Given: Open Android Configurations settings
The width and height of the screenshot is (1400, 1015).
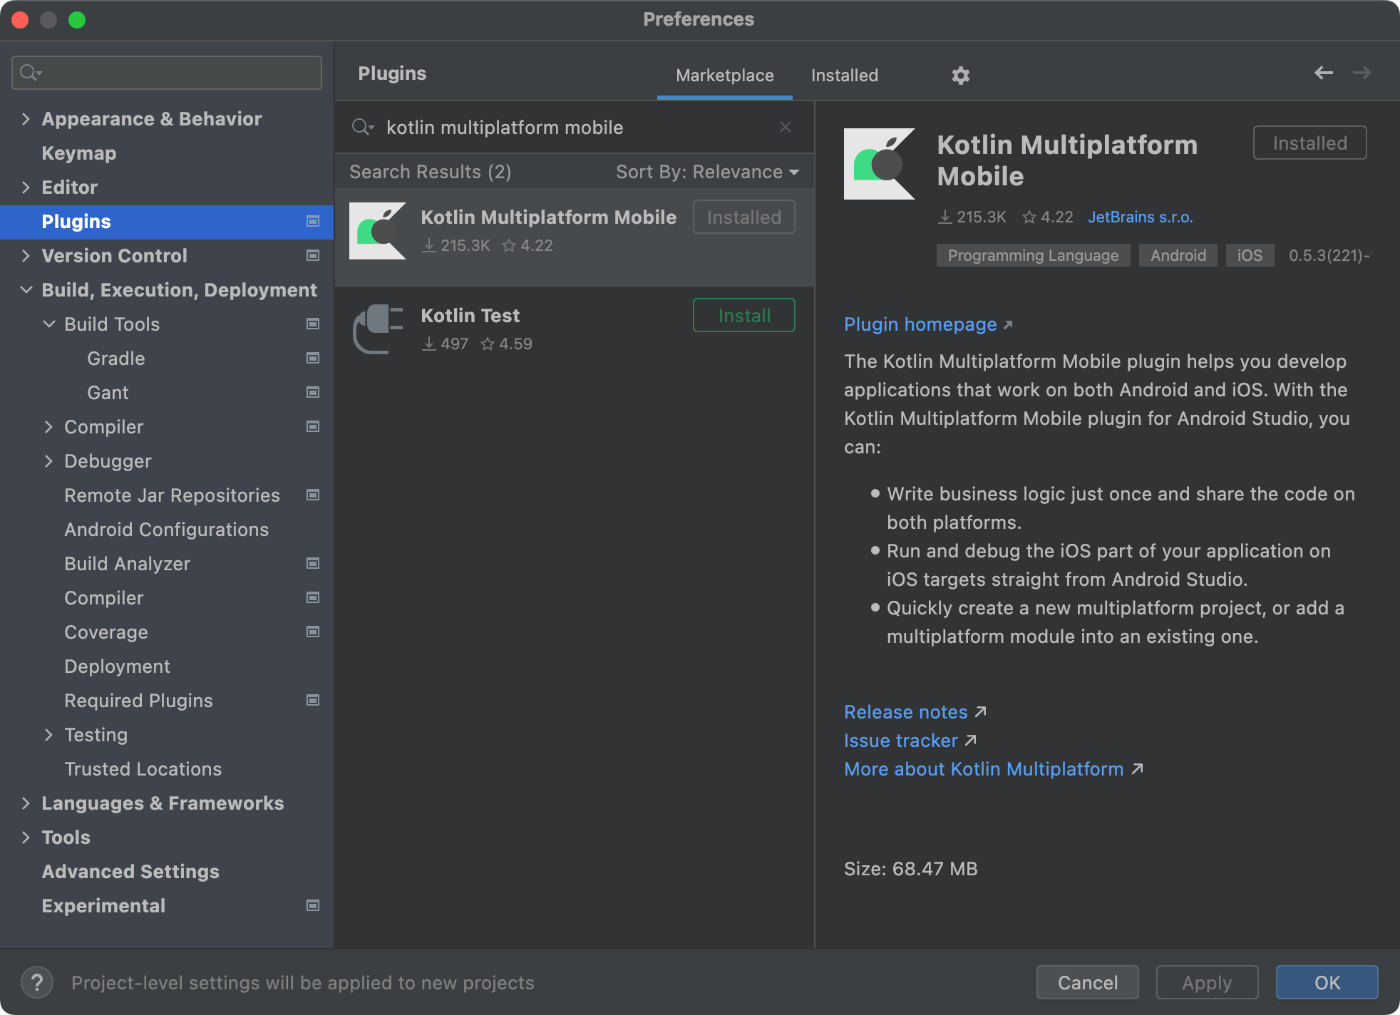Looking at the screenshot, I should [166, 529].
